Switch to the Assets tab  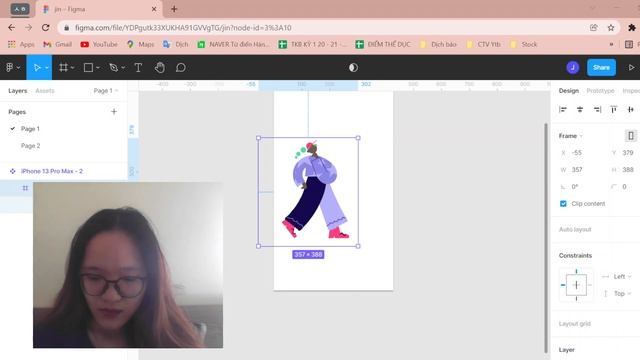click(x=44, y=91)
